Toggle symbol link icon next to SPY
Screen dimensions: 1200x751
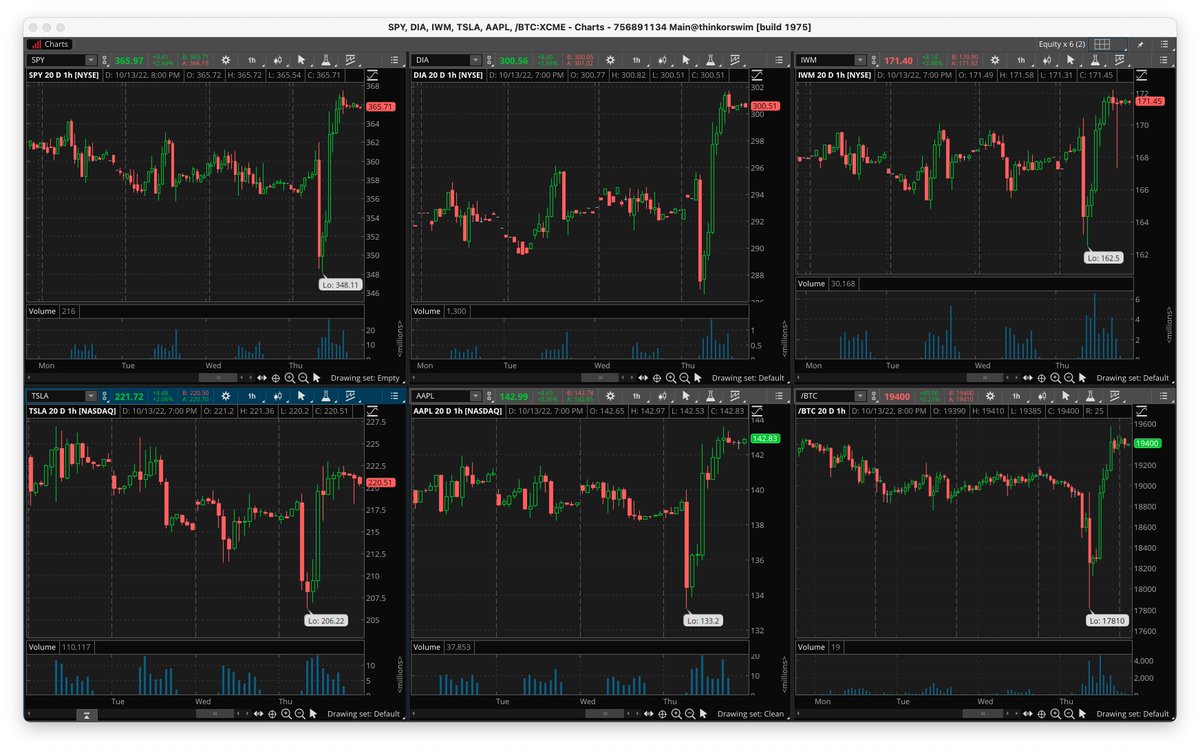click(x=104, y=60)
